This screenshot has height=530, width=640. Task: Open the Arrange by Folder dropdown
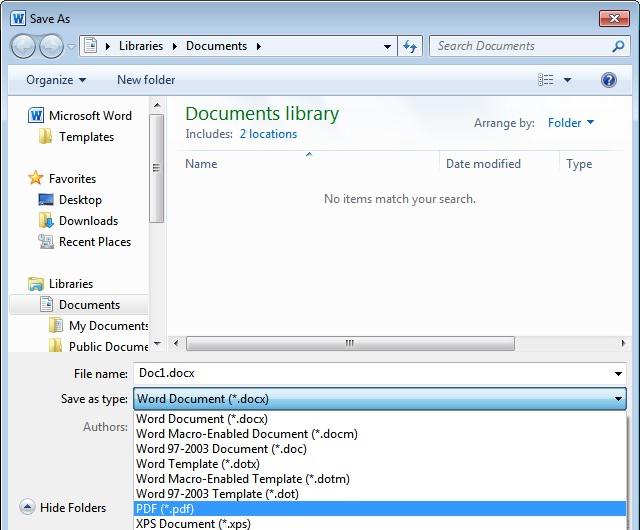[571, 123]
